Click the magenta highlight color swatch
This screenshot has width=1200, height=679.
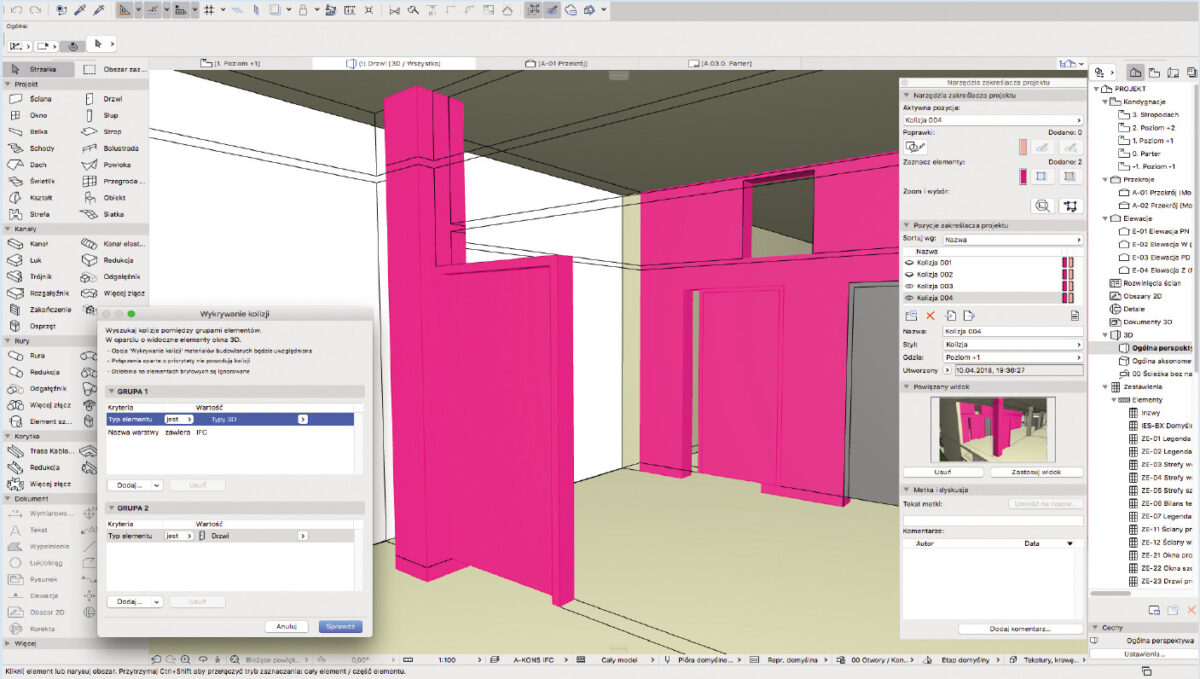point(1023,177)
